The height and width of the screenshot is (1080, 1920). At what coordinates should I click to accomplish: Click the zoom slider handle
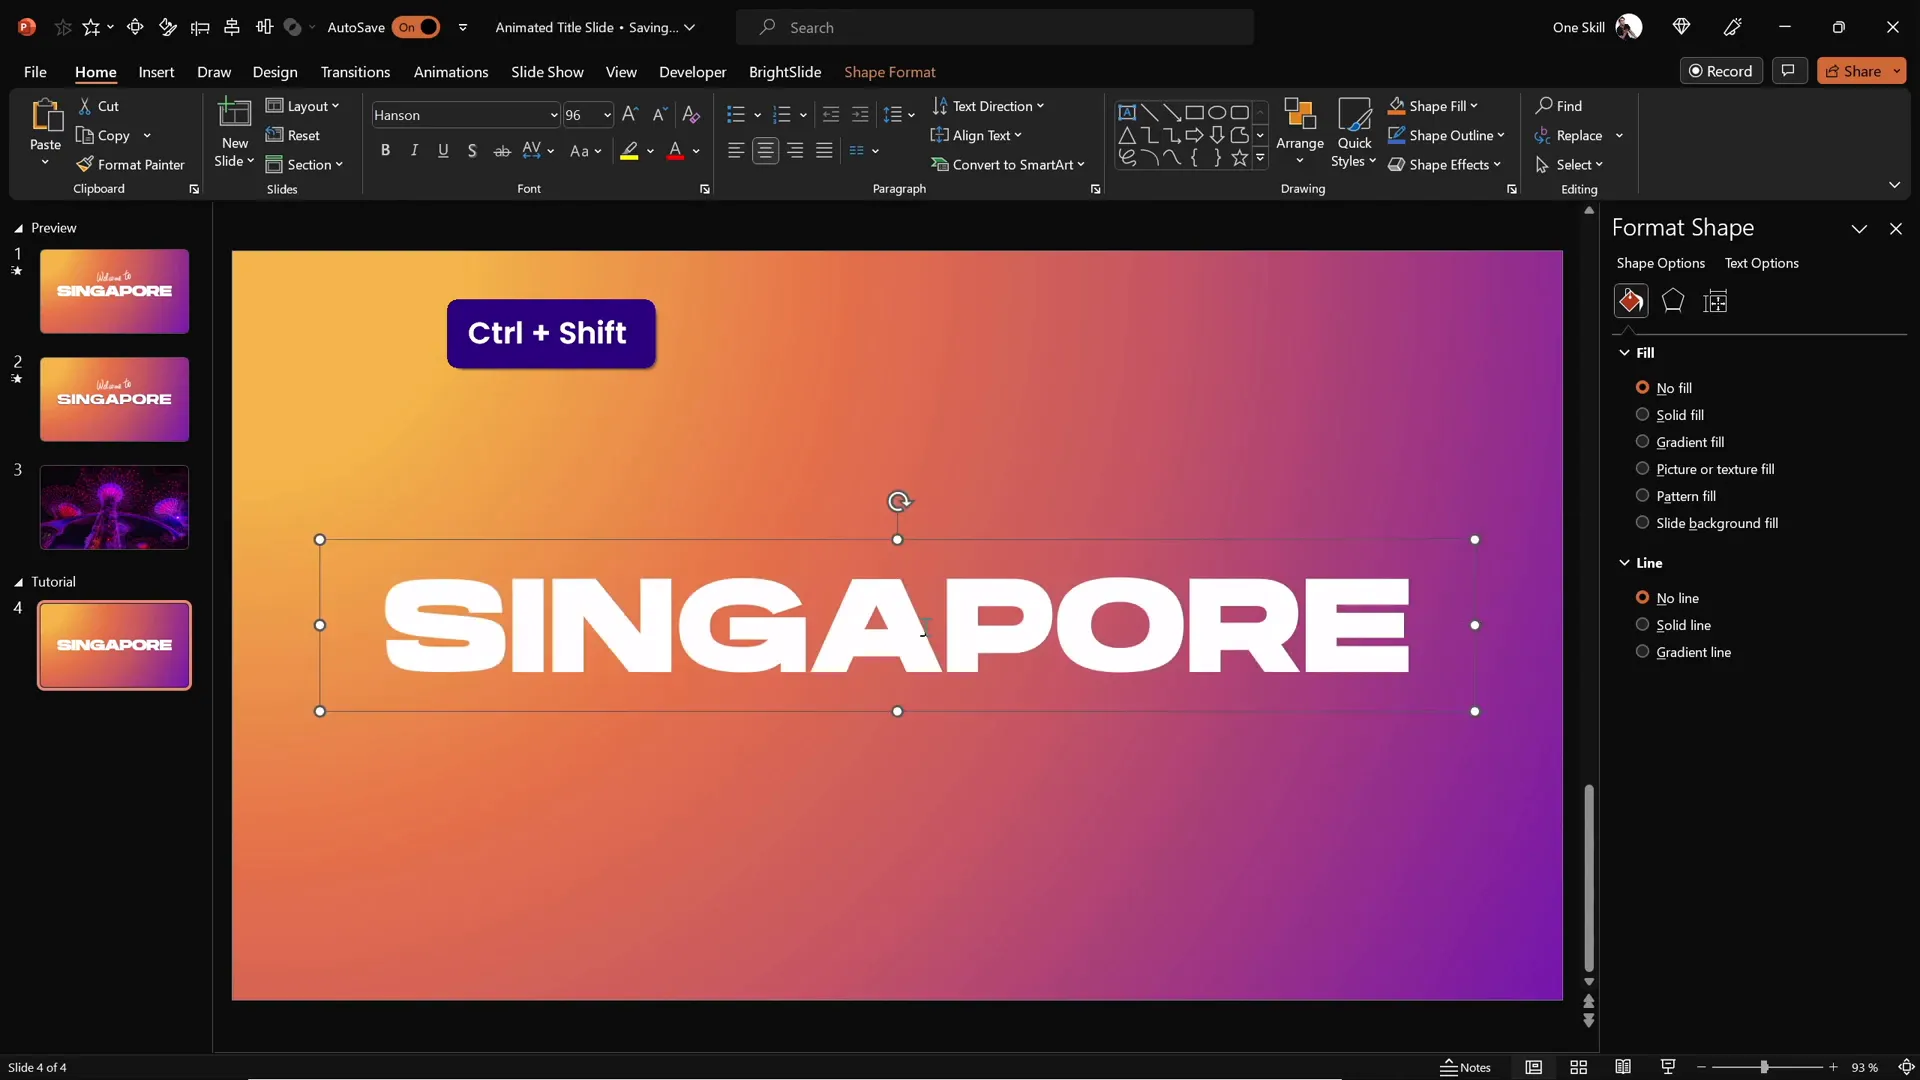(1764, 1067)
